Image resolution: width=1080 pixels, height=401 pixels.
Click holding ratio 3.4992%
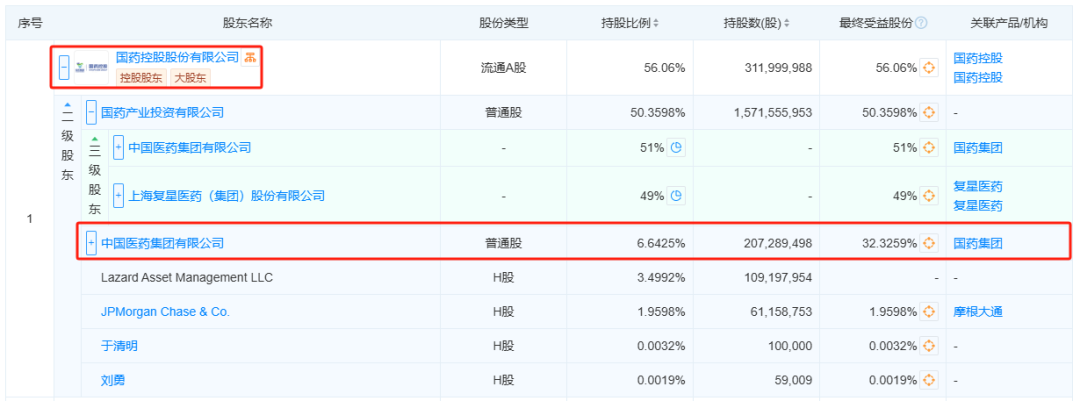[661, 278]
